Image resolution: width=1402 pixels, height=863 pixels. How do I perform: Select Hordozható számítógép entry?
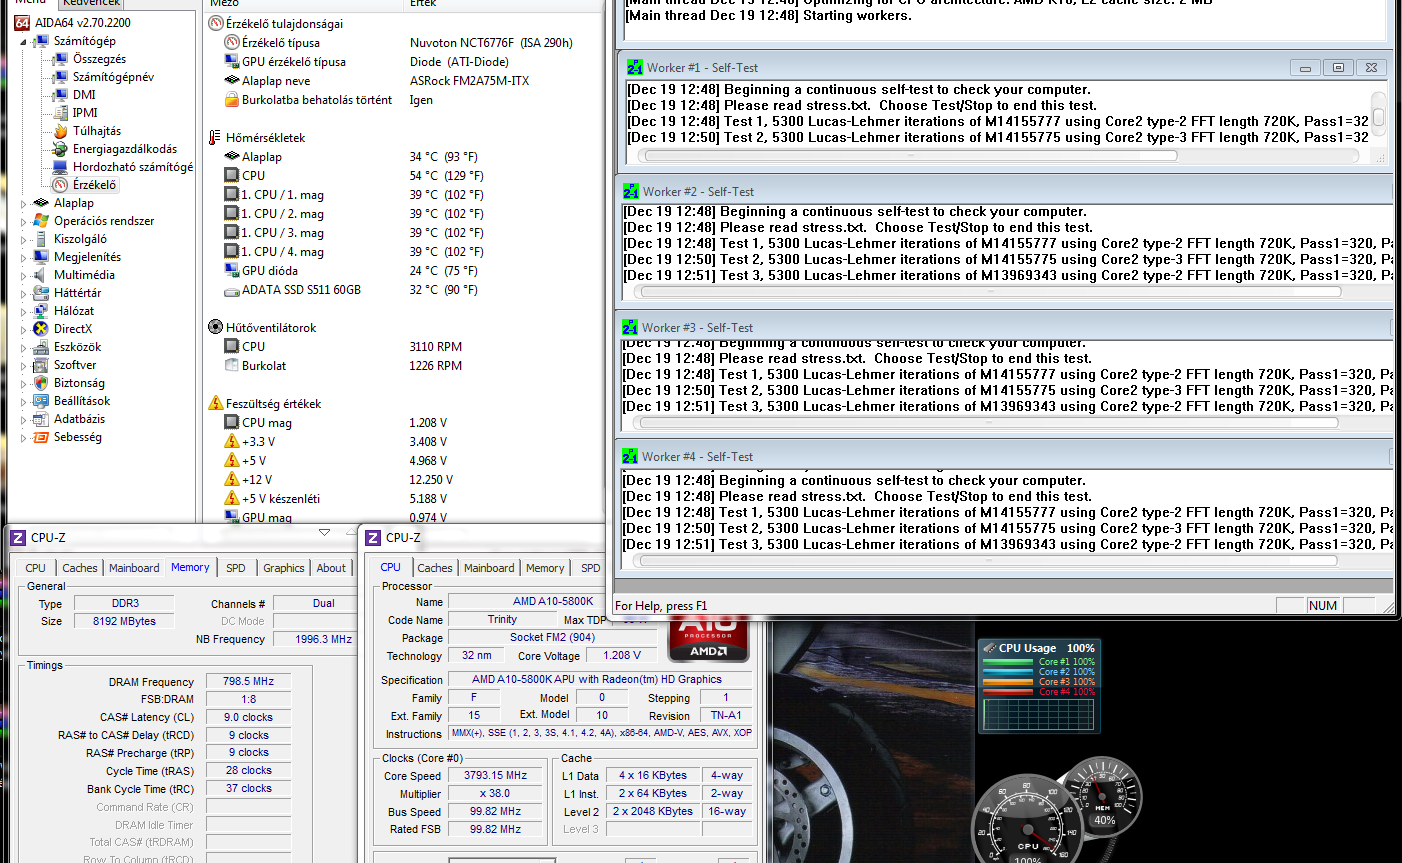[133, 167]
